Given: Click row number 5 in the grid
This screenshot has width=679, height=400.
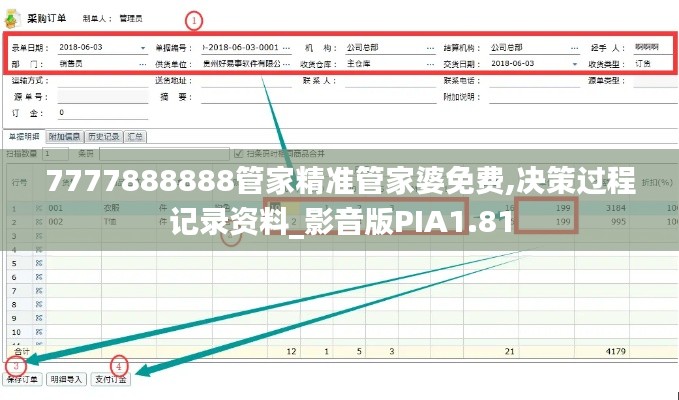Looking at the screenshot, I should point(14,264).
